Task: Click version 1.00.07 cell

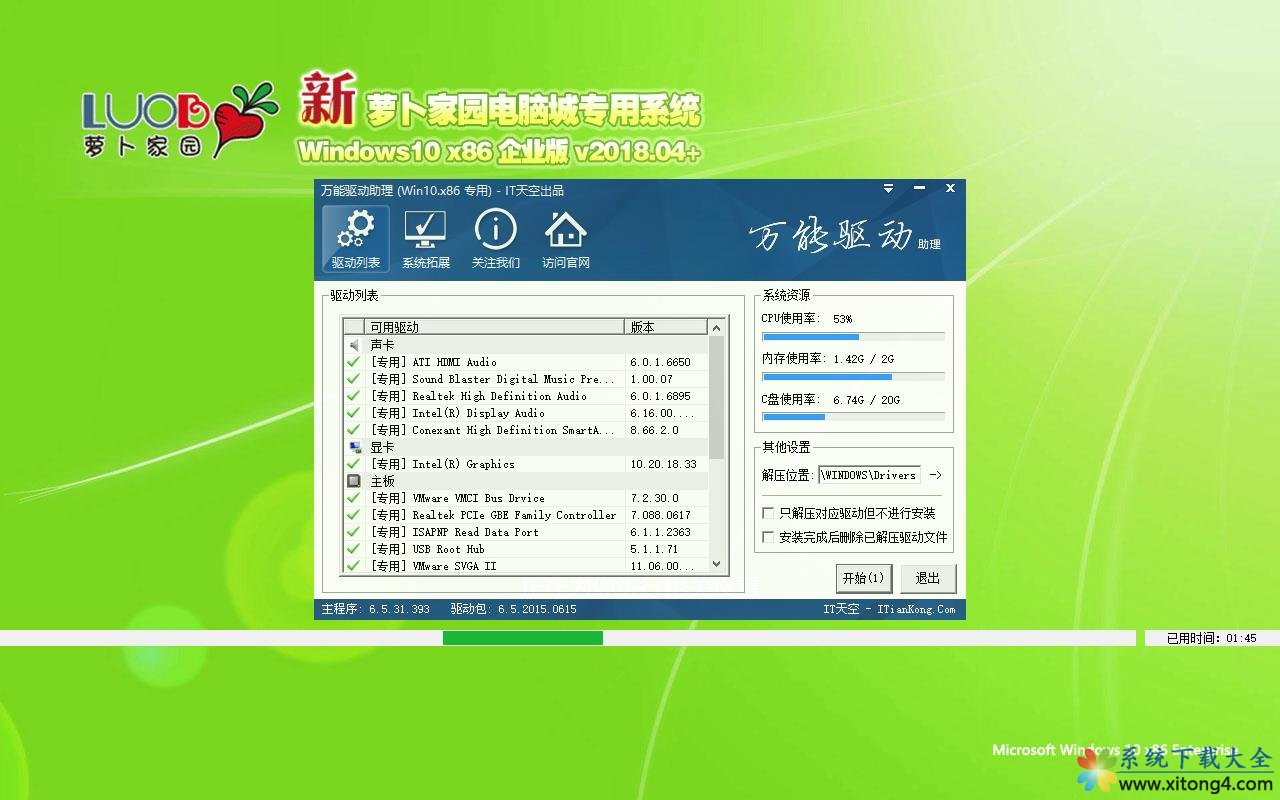Action: click(x=652, y=379)
